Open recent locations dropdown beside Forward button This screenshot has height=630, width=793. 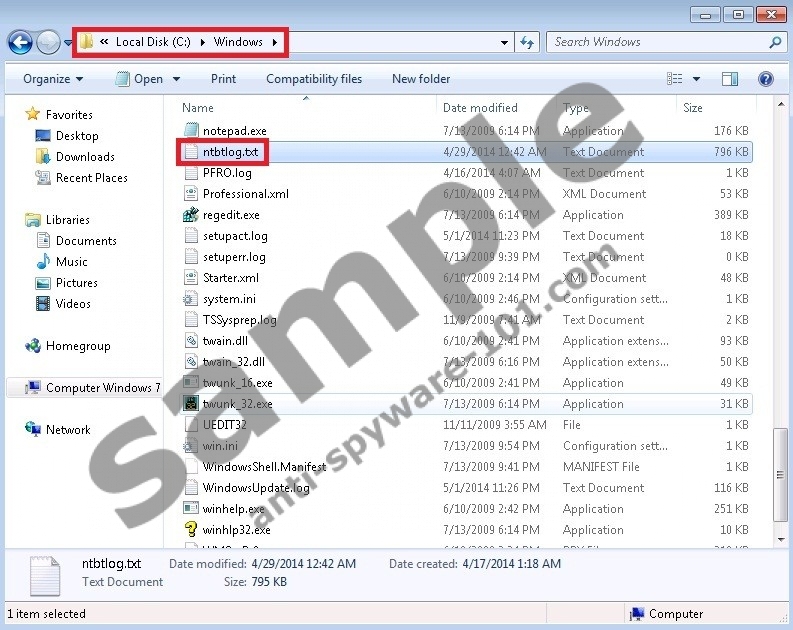point(68,43)
